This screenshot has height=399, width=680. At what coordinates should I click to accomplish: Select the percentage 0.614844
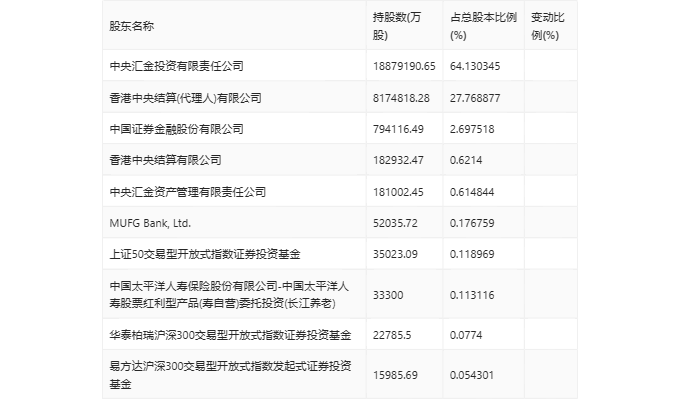pyautogui.click(x=472, y=192)
